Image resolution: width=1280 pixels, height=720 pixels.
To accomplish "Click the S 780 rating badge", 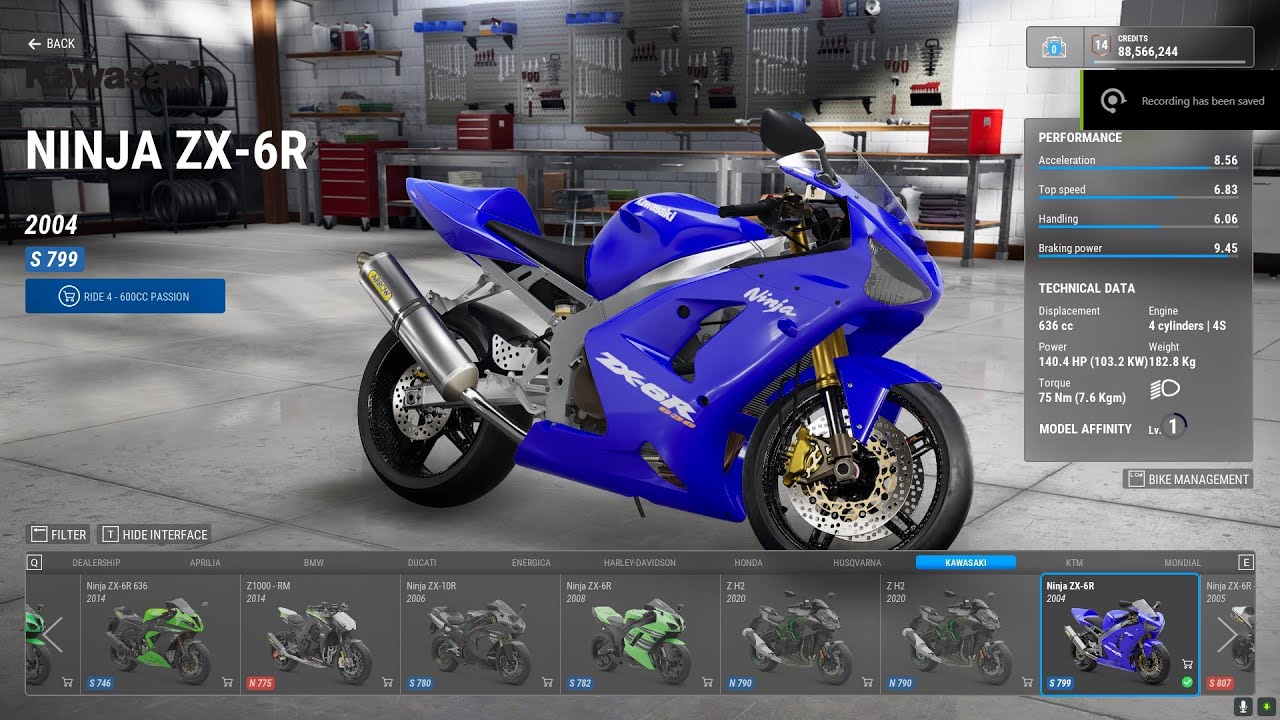I will (419, 683).
